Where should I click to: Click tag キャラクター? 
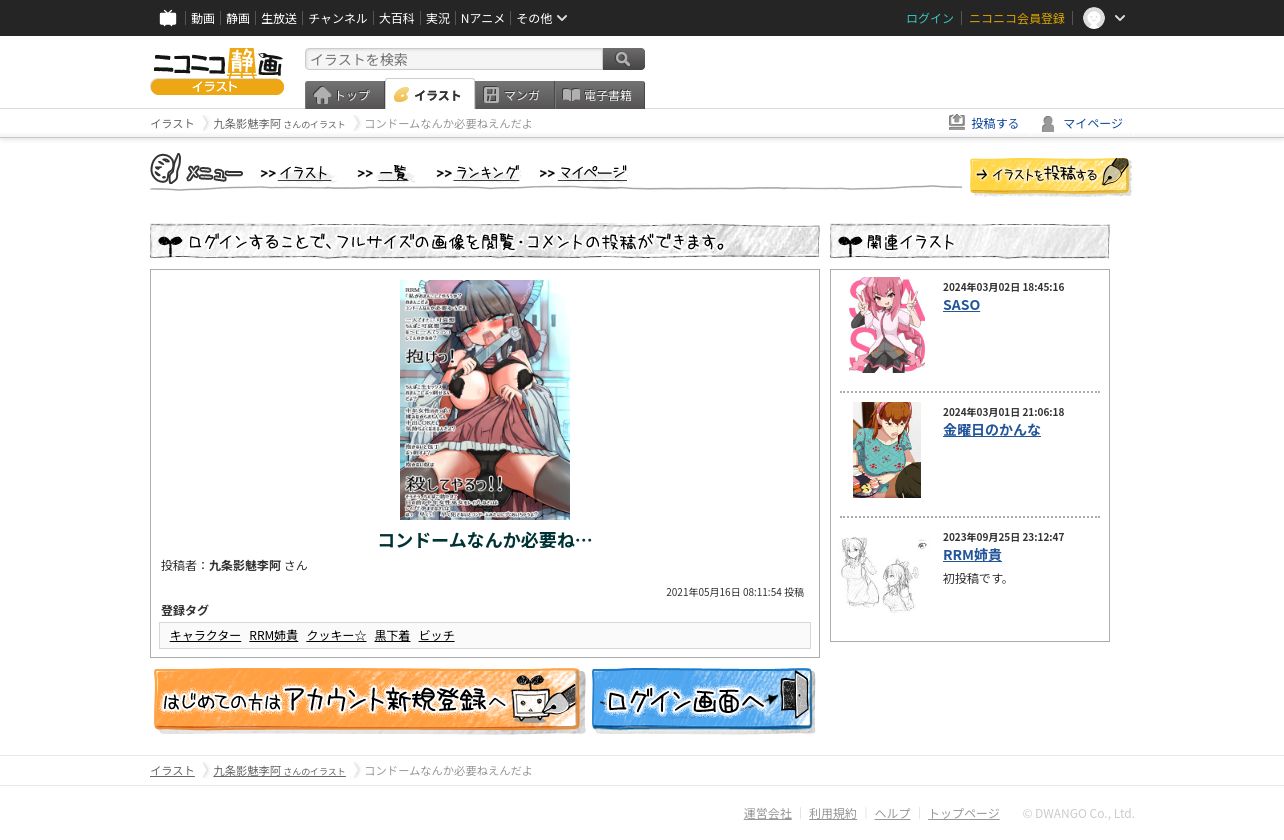tap(205, 635)
